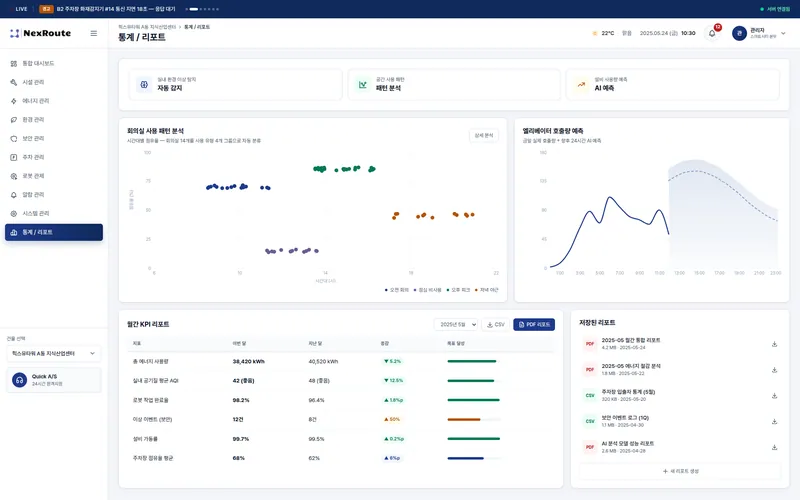Click the admin profile avatar circle
Image resolution: width=800 pixels, height=500 pixels.
739,33
